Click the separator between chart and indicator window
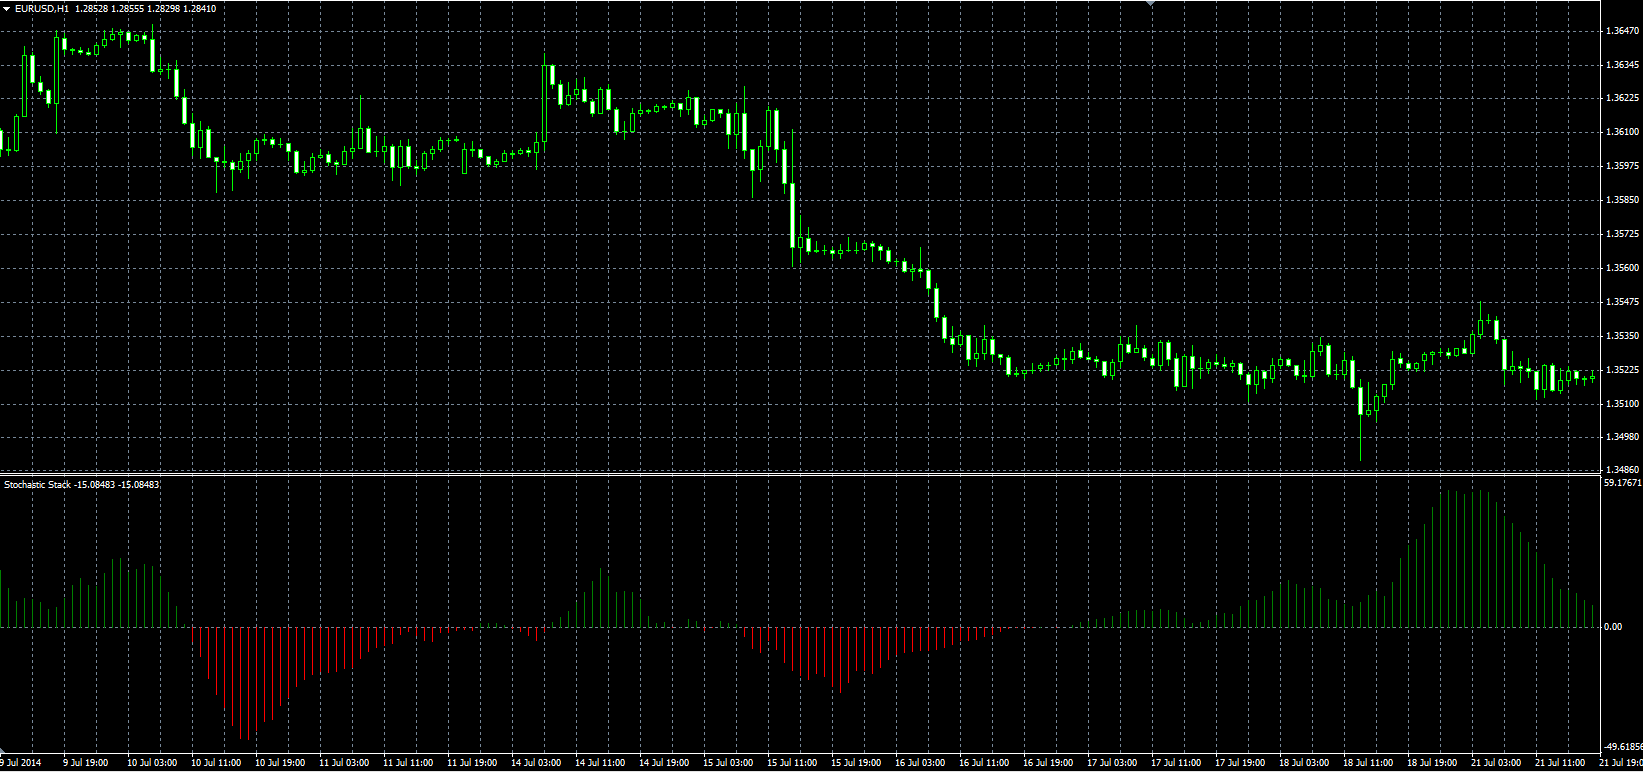The image size is (1643, 773). [x=800, y=474]
